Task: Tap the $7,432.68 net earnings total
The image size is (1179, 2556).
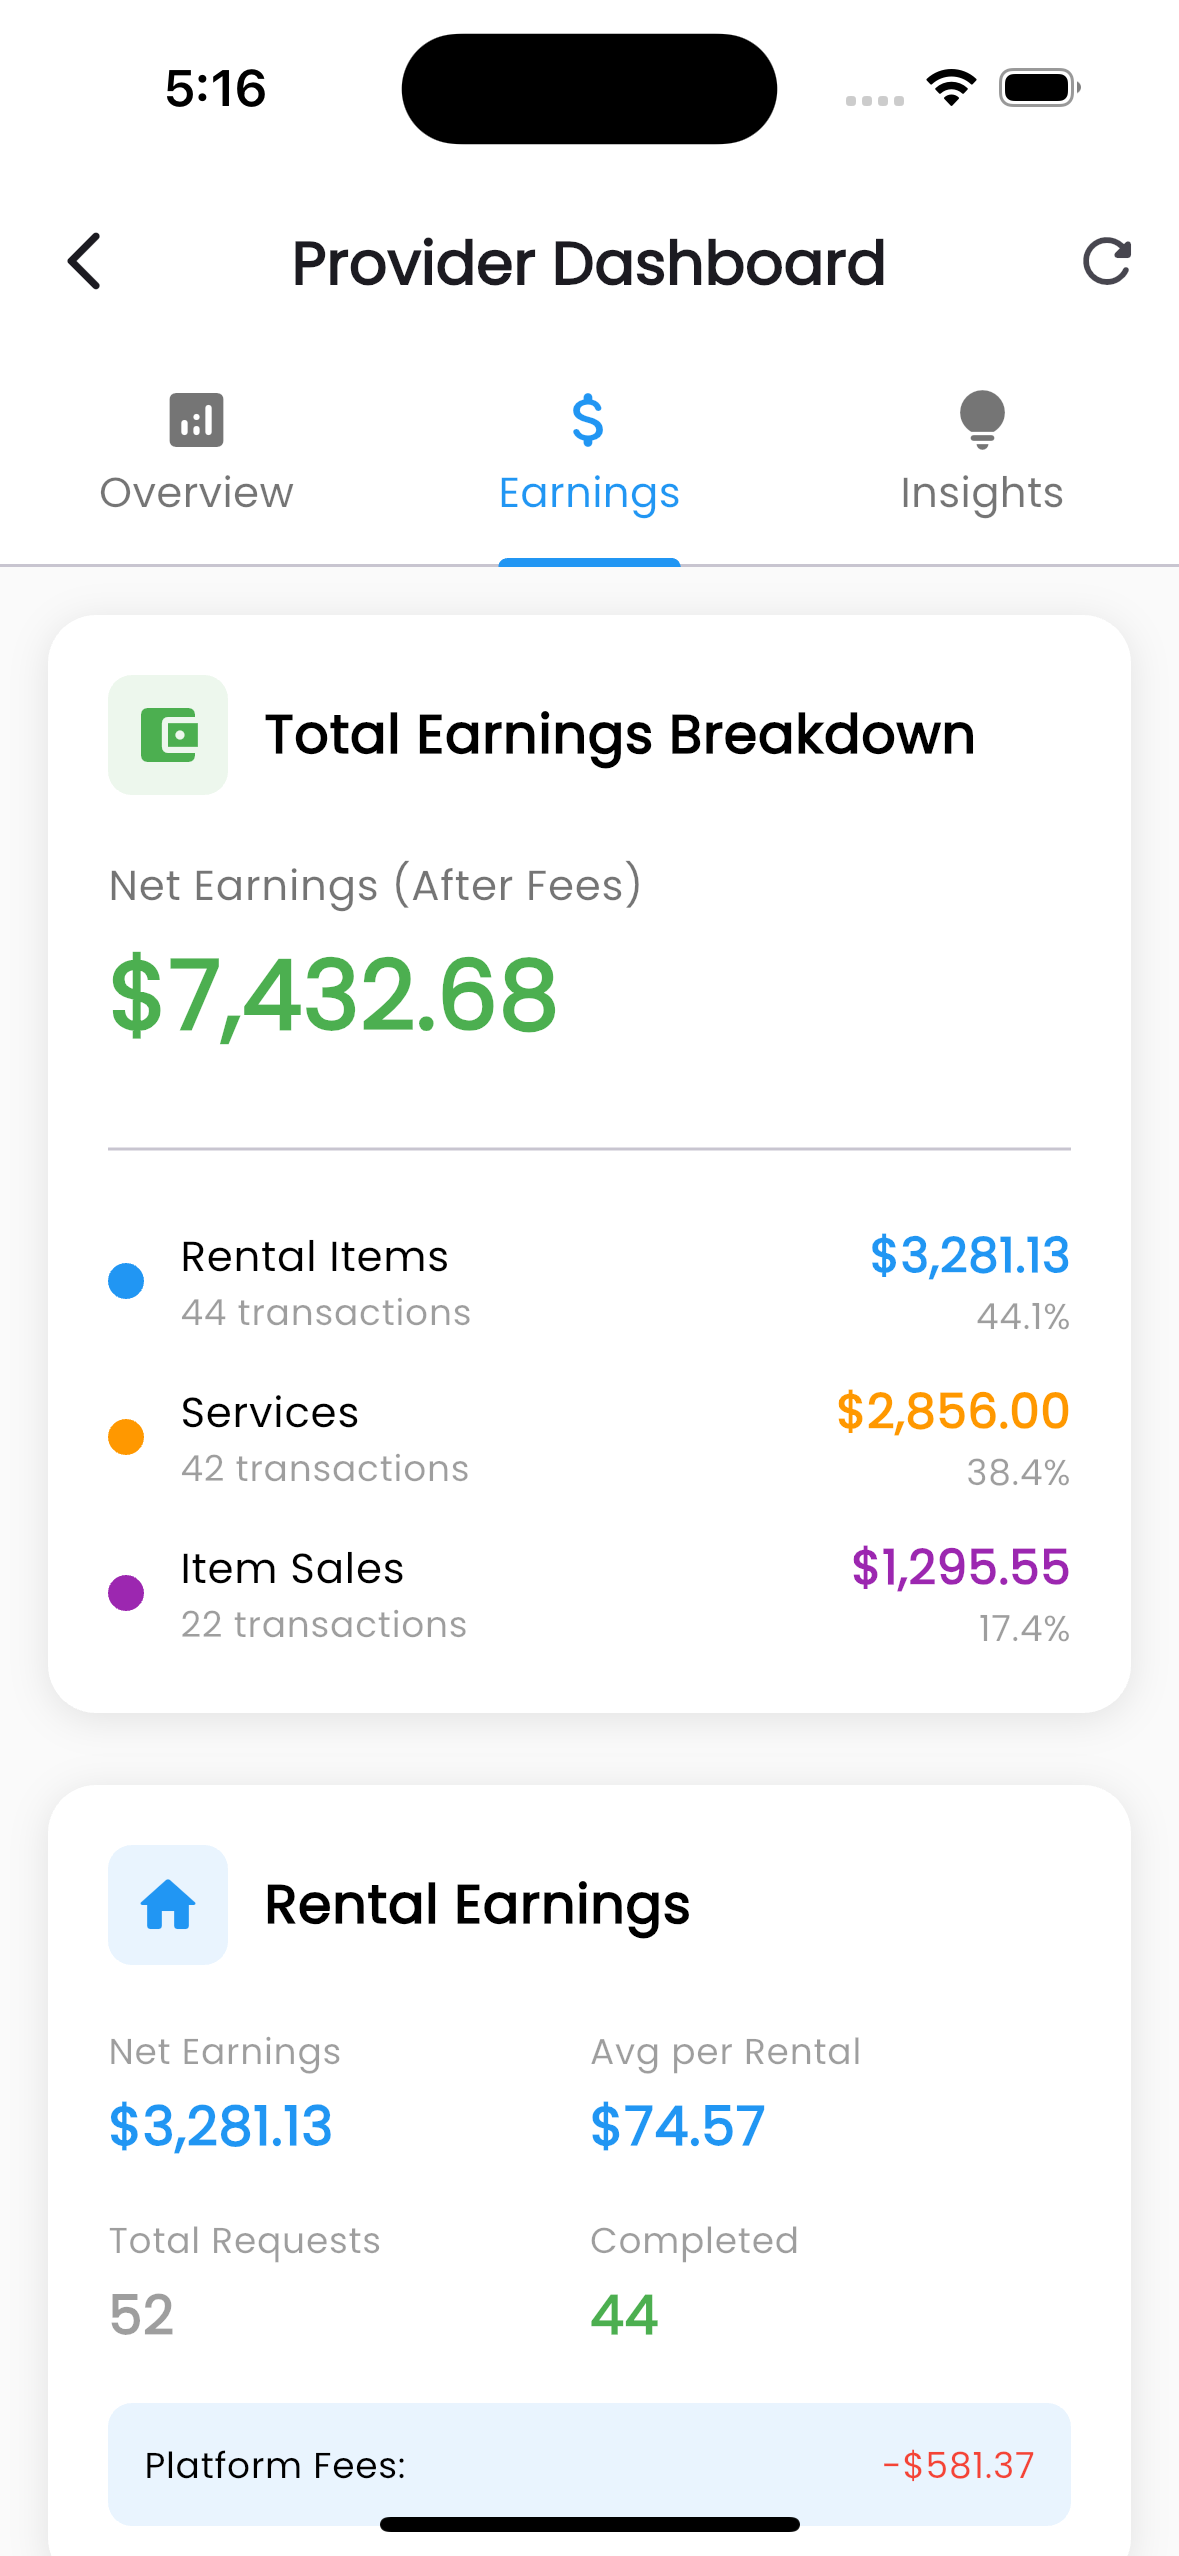Action: (x=333, y=995)
